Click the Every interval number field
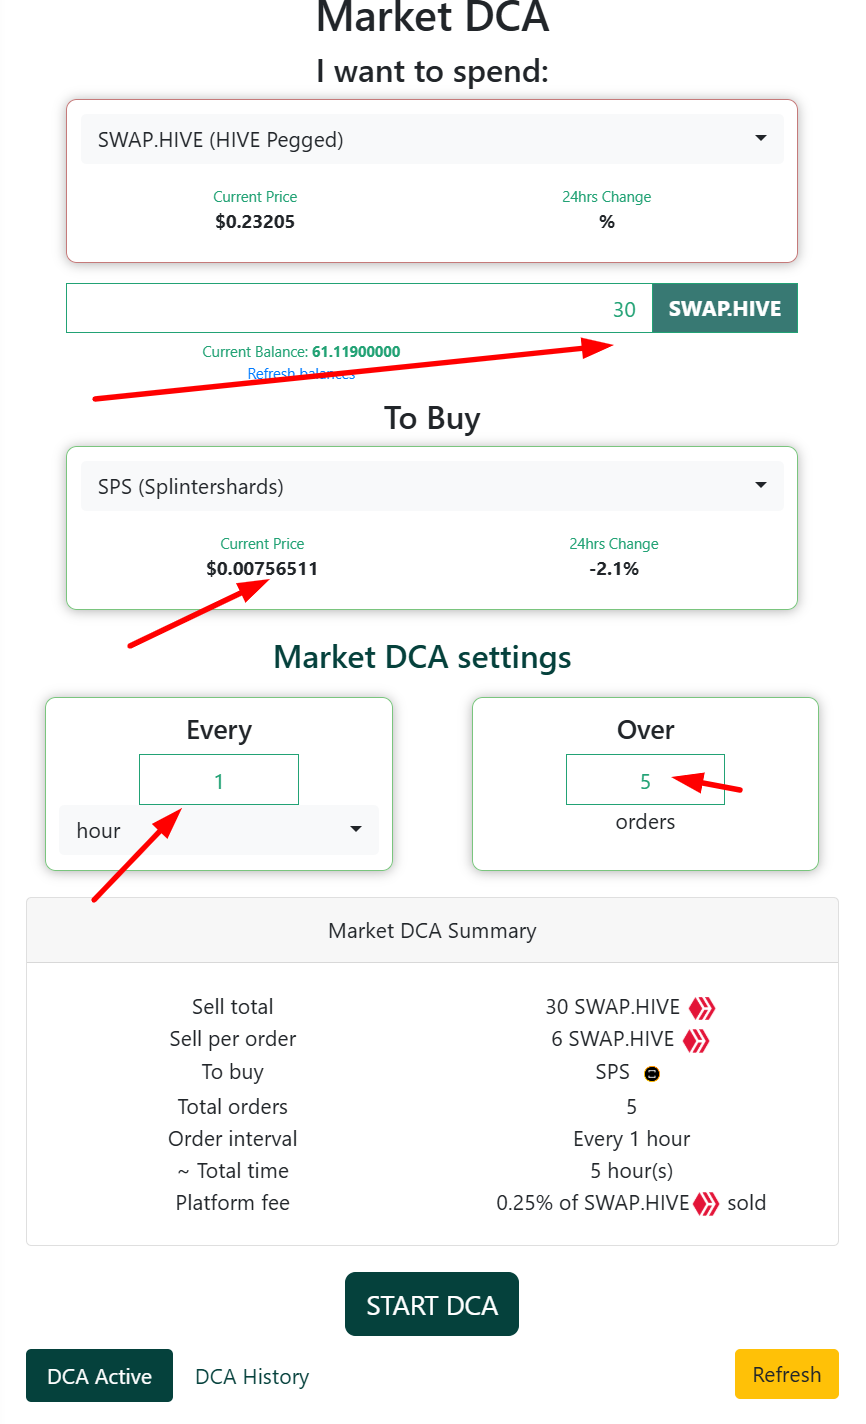866x1424 pixels. [219, 780]
